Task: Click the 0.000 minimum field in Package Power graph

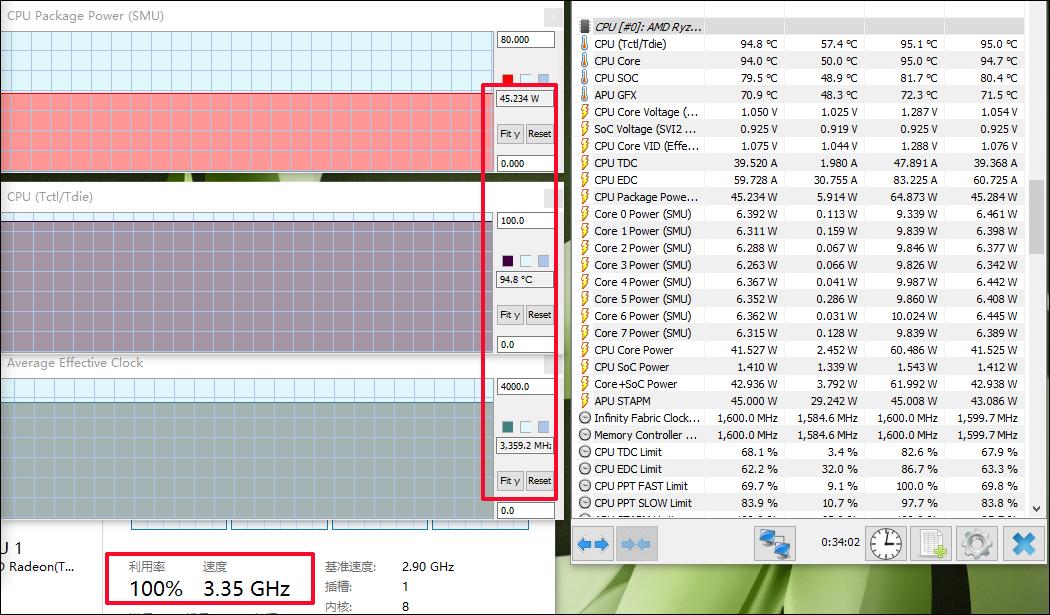Action: pyautogui.click(x=526, y=163)
